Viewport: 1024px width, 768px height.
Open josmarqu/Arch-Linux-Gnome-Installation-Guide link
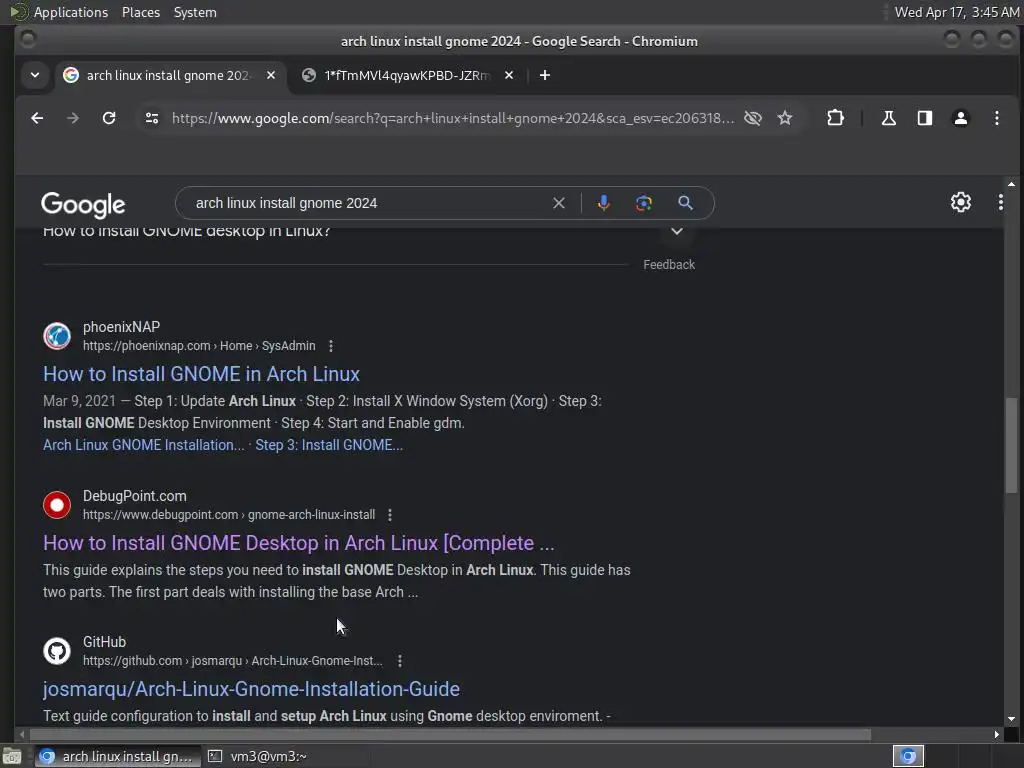pyautogui.click(x=251, y=689)
